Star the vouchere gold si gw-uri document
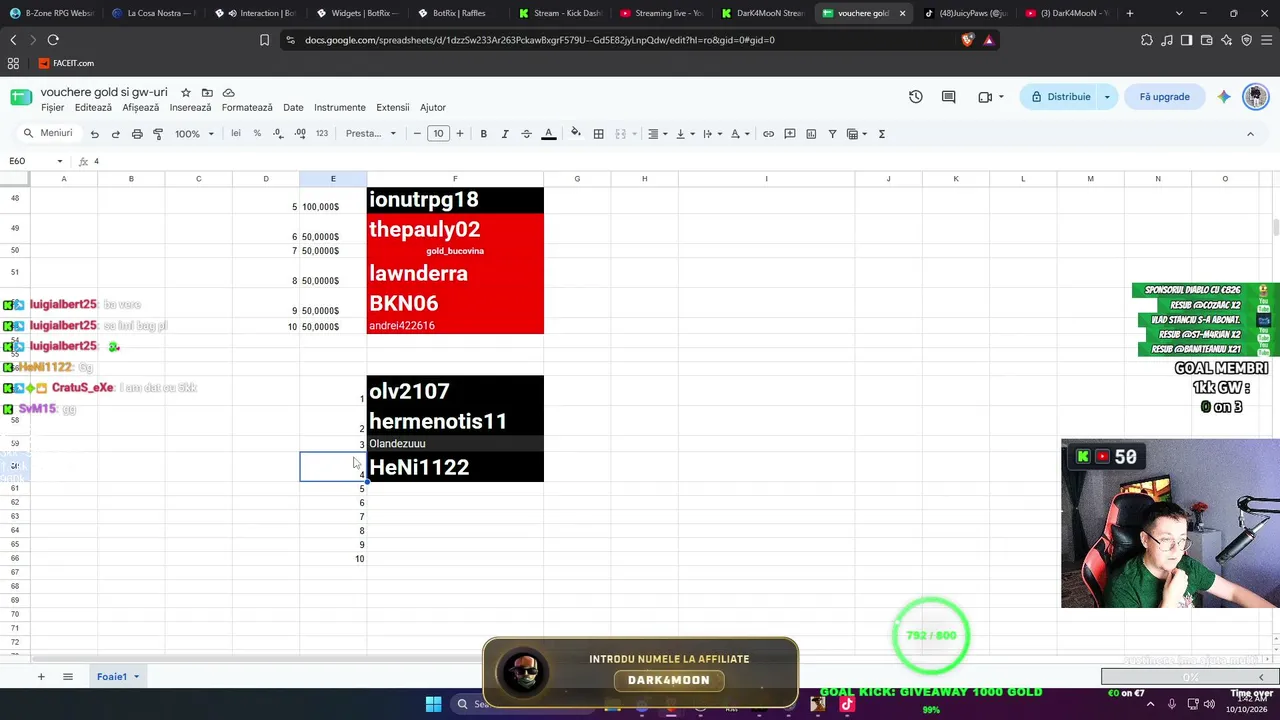The width and height of the screenshot is (1280, 720). coord(185,93)
